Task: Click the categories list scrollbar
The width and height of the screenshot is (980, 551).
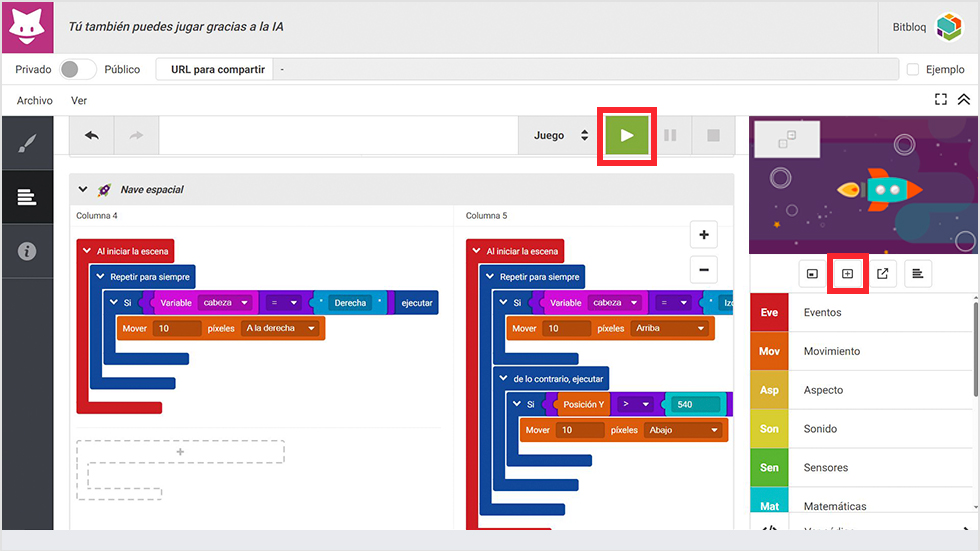Action: coord(976,350)
